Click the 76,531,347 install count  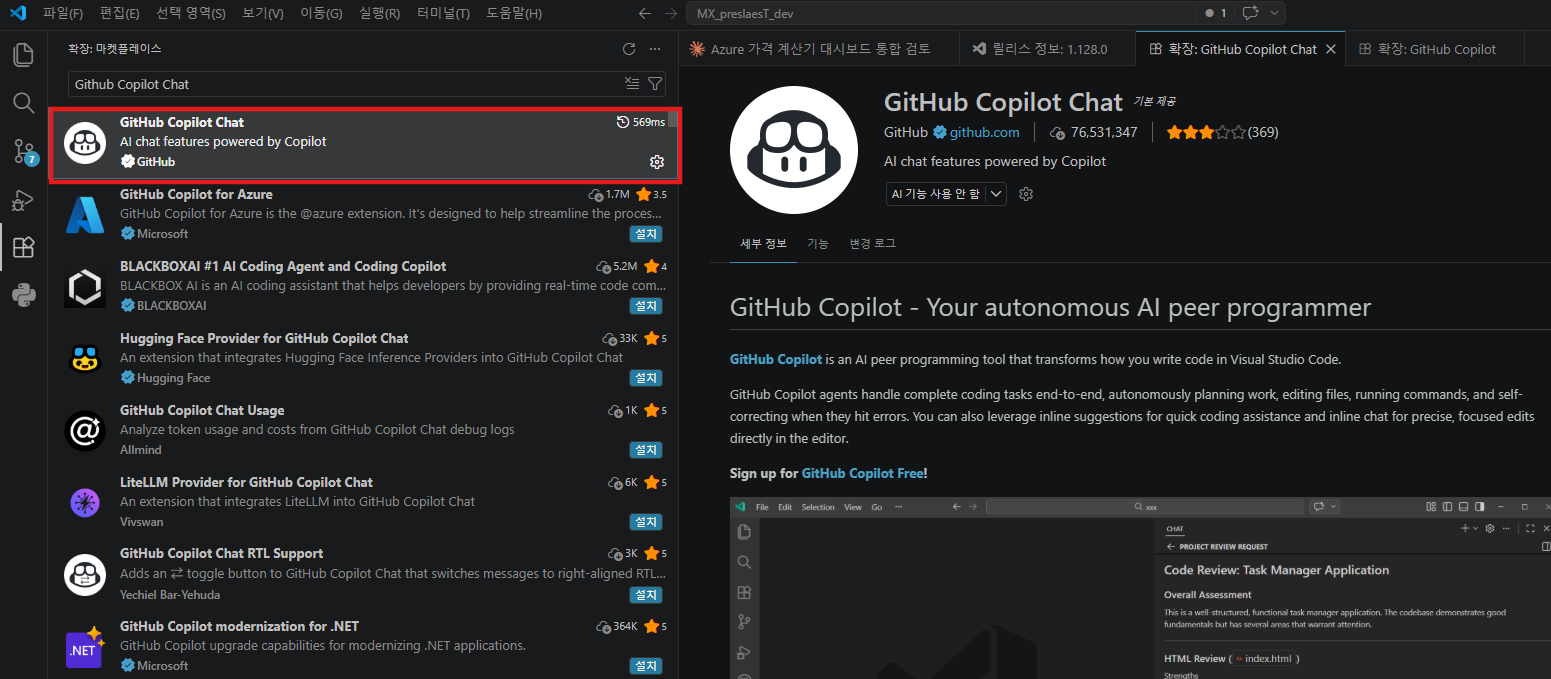(x=1093, y=132)
